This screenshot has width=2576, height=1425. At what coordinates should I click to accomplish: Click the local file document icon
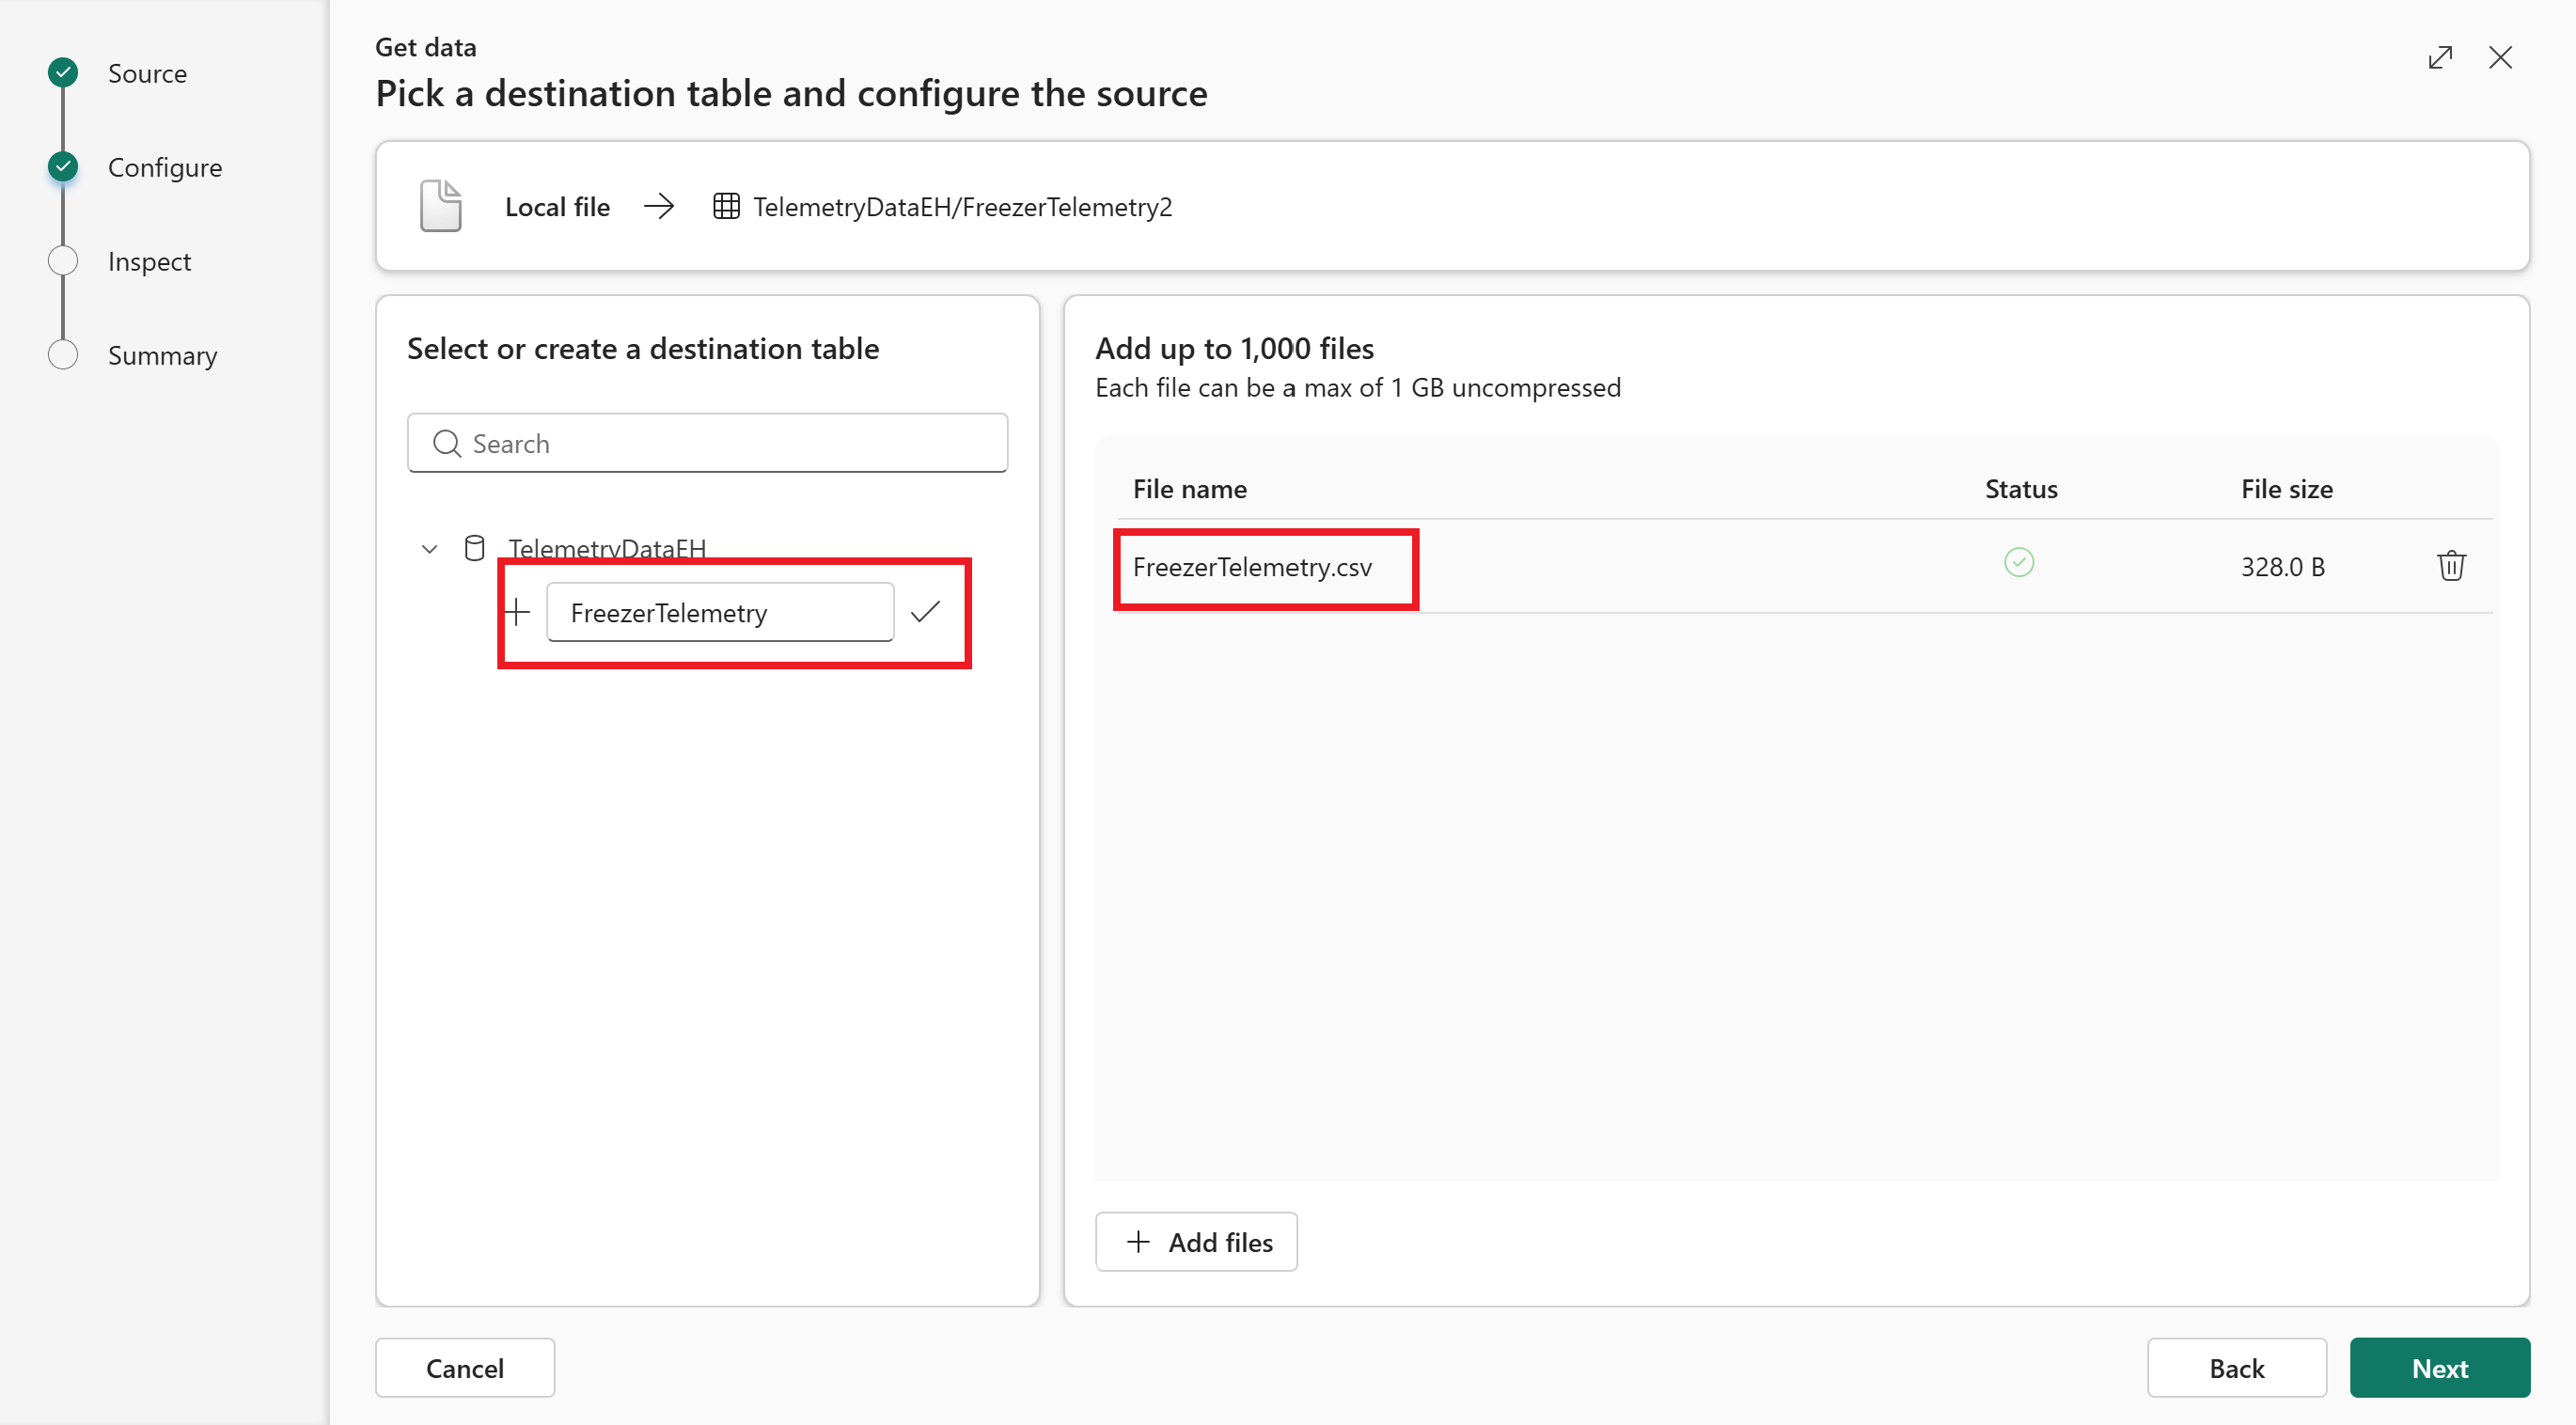click(x=441, y=206)
